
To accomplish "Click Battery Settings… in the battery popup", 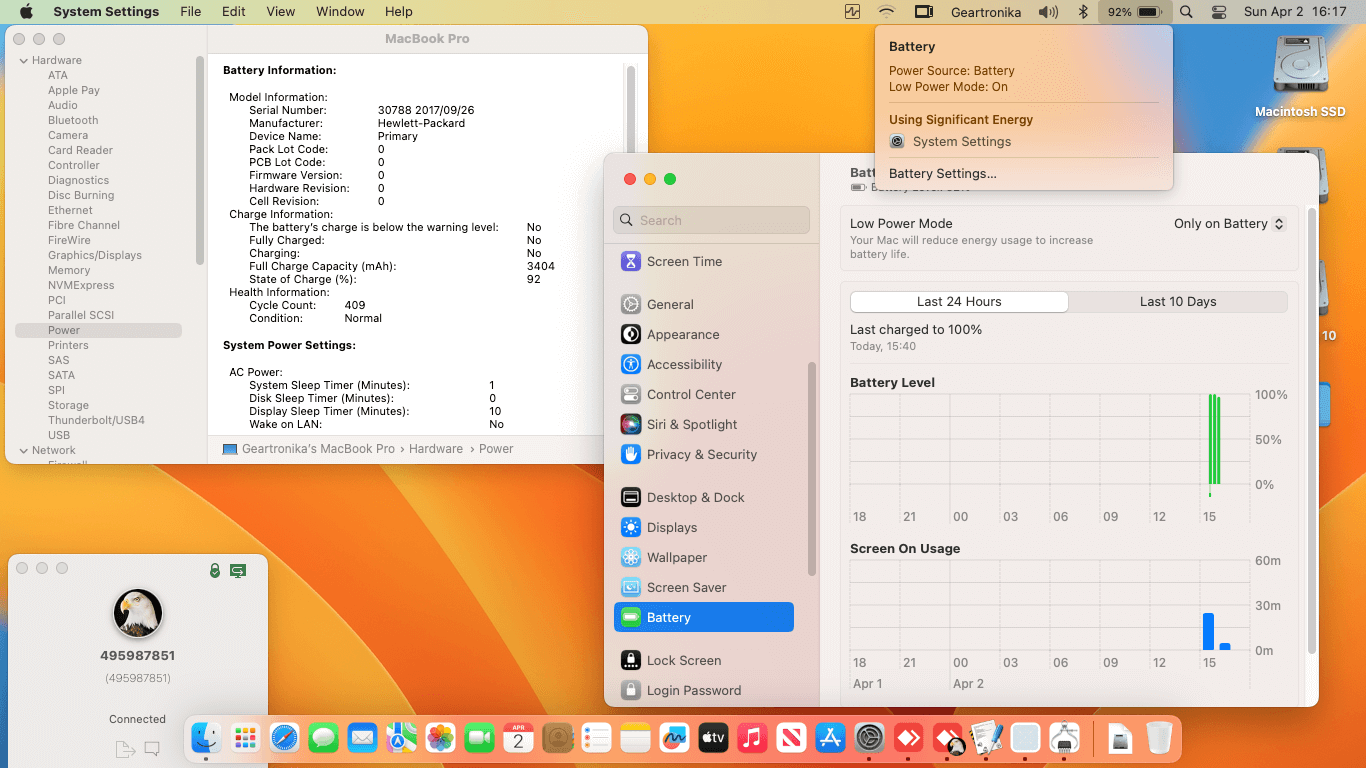I will pos(943,174).
